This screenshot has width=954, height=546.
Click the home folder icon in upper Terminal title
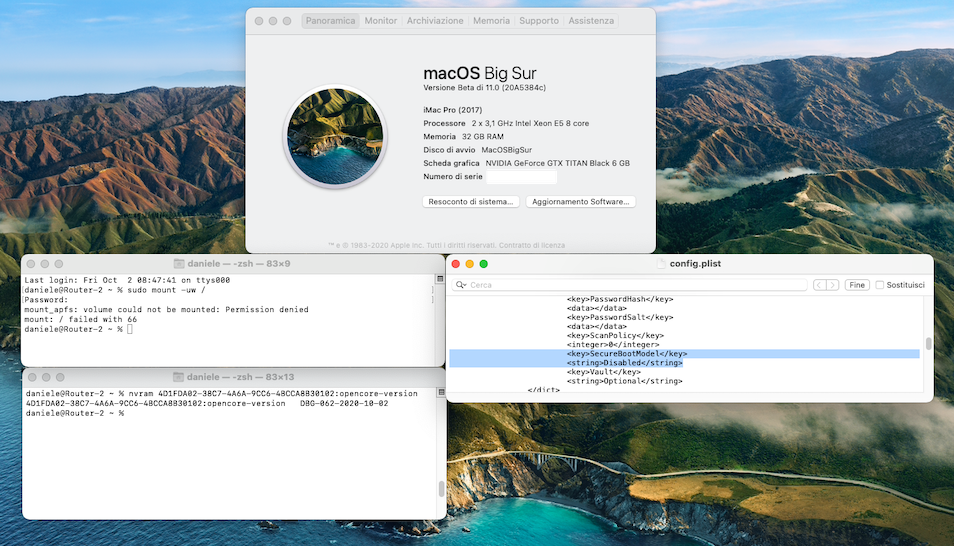tap(179, 264)
